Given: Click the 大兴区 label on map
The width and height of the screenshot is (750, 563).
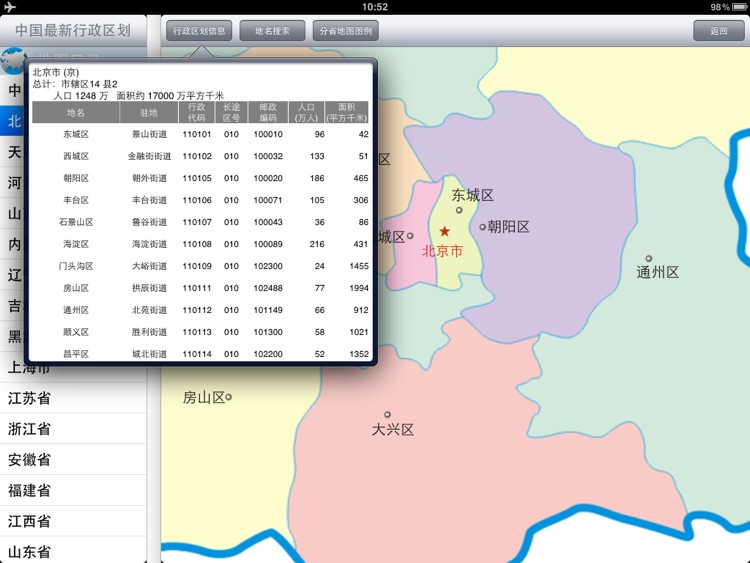Looking at the screenshot, I should (x=393, y=429).
